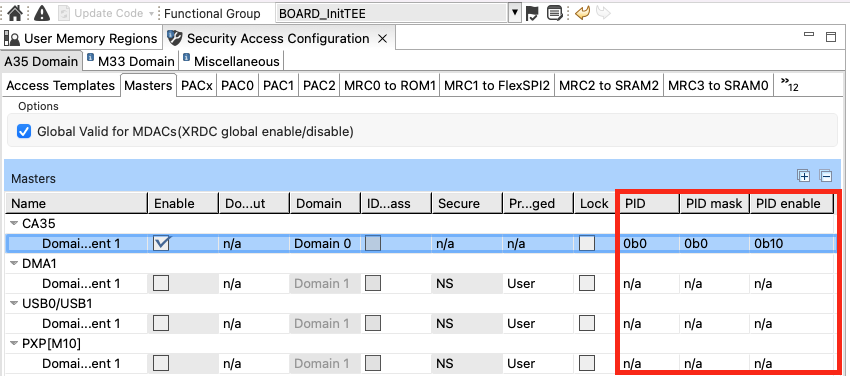Switch to M33 Domain tab
This screenshot has height=376, width=850.
tap(131, 61)
